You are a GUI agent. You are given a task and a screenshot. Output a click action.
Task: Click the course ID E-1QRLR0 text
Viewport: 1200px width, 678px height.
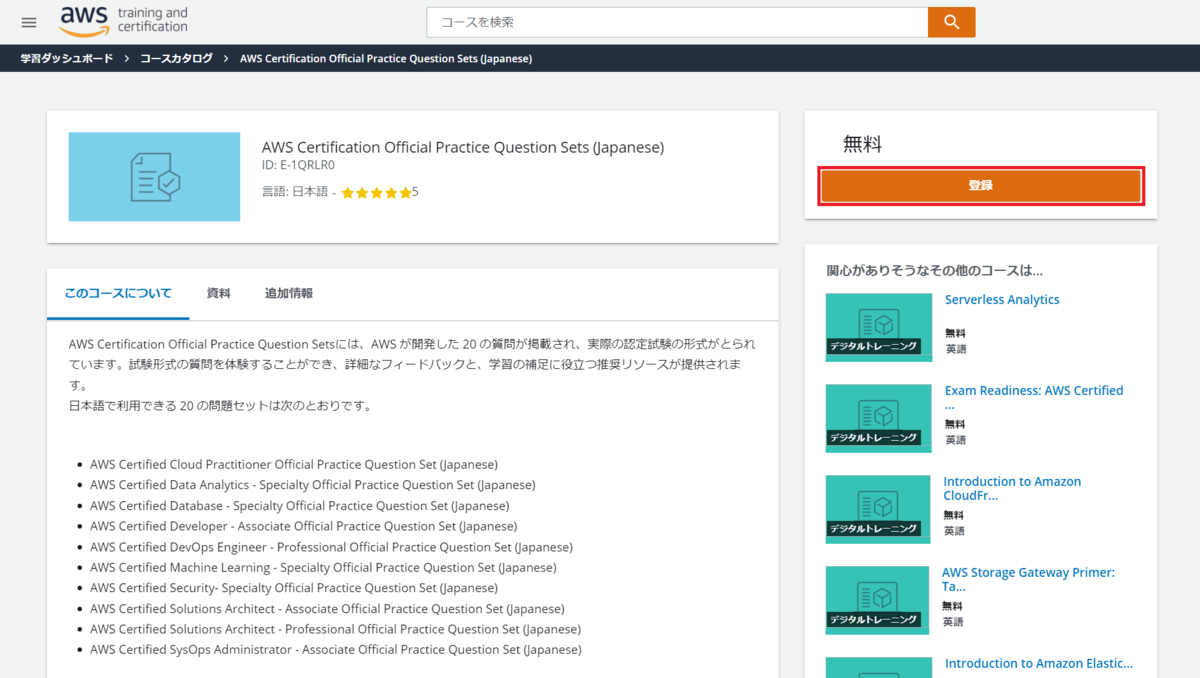(x=298, y=166)
